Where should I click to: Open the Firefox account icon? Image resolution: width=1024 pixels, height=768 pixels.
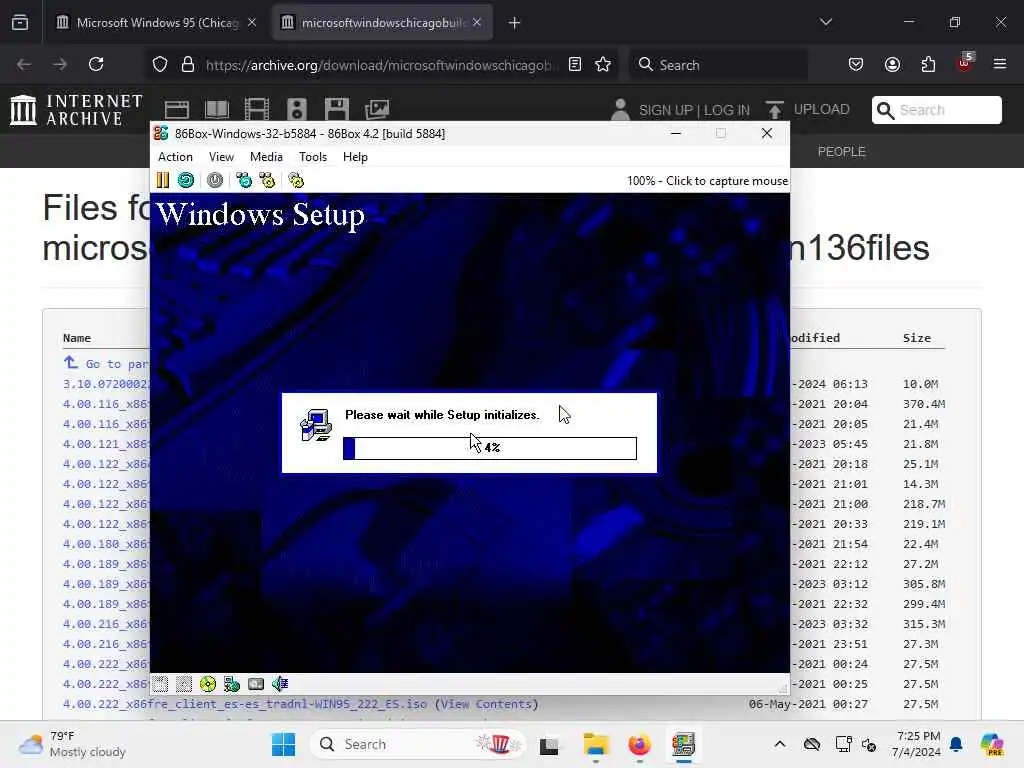coord(892,64)
